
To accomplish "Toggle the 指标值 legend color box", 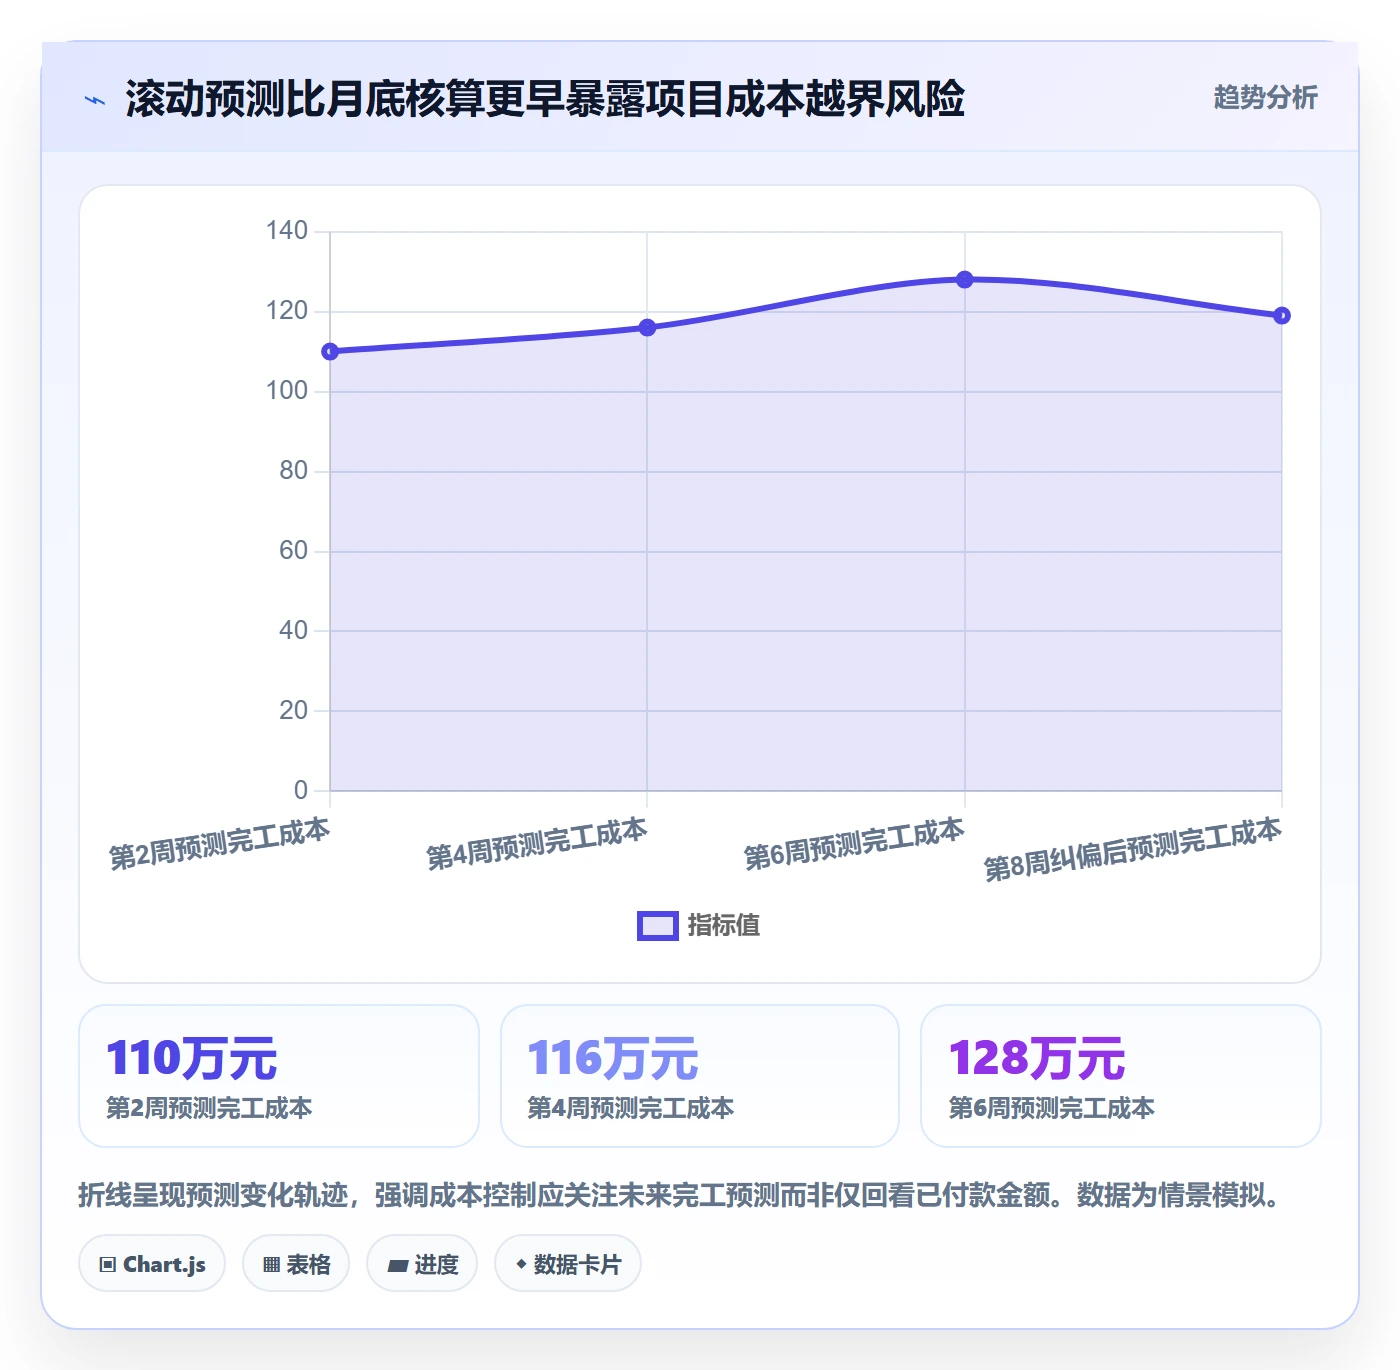I will (658, 926).
